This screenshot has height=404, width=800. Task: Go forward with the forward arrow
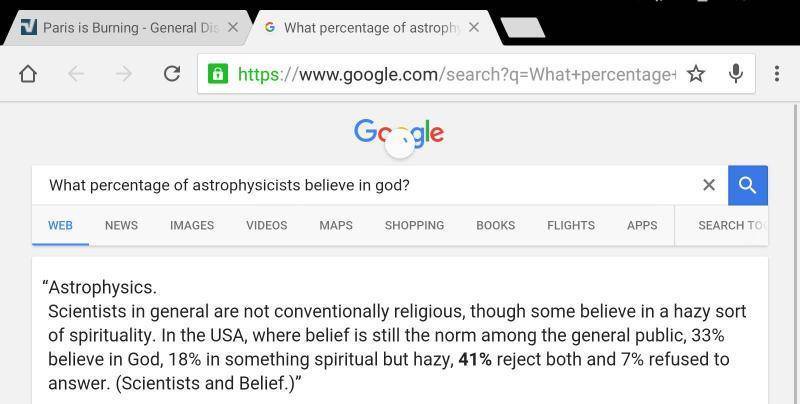[123, 74]
